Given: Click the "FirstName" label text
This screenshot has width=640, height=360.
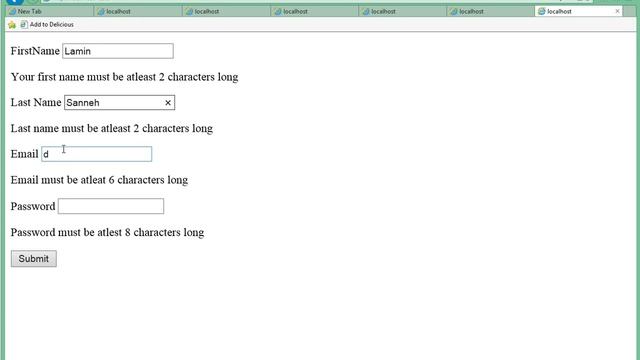Looking at the screenshot, I should tap(35, 51).
